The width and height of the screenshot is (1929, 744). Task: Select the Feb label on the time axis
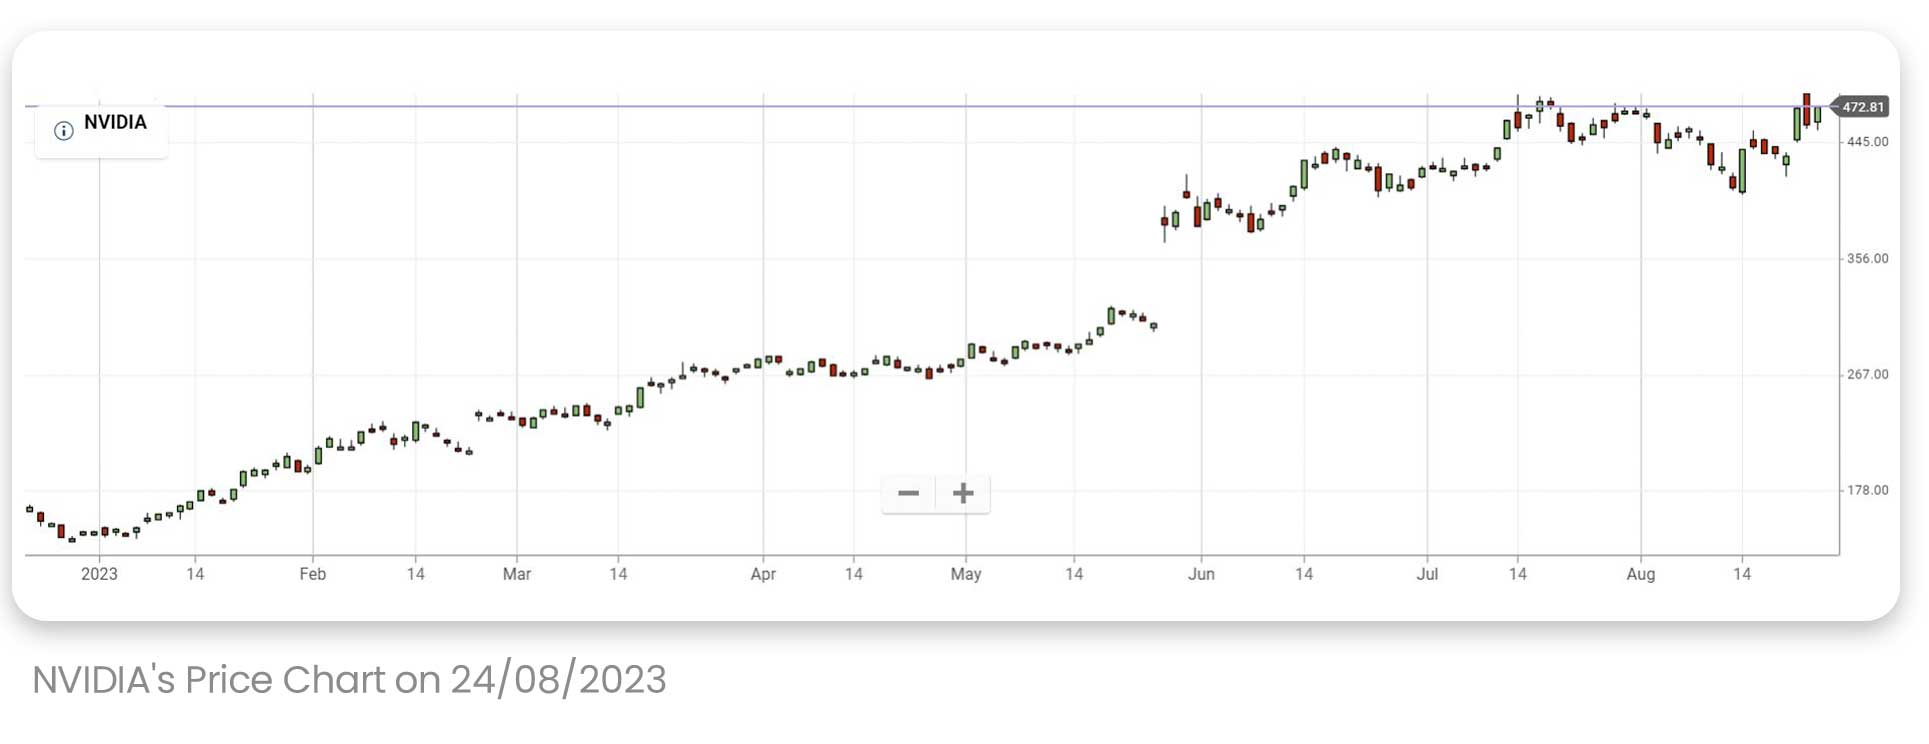pos(312,574)
